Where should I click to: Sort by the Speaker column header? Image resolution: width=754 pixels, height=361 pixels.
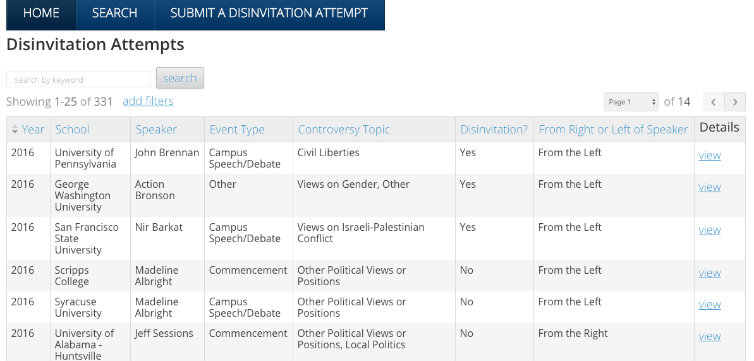click(156, 129)
